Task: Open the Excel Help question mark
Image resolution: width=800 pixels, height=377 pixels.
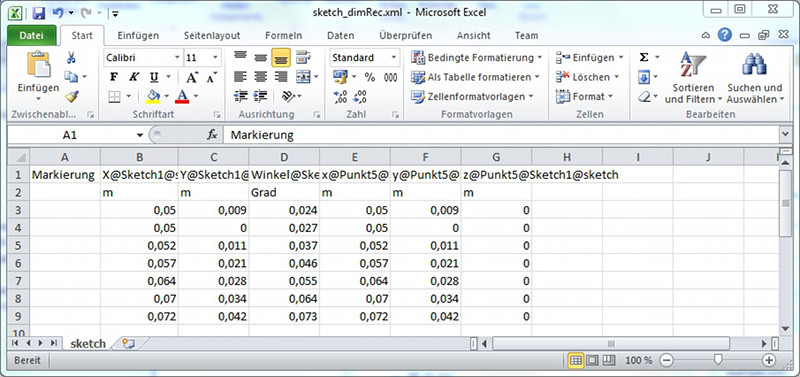Action: (x=725, y=35)
